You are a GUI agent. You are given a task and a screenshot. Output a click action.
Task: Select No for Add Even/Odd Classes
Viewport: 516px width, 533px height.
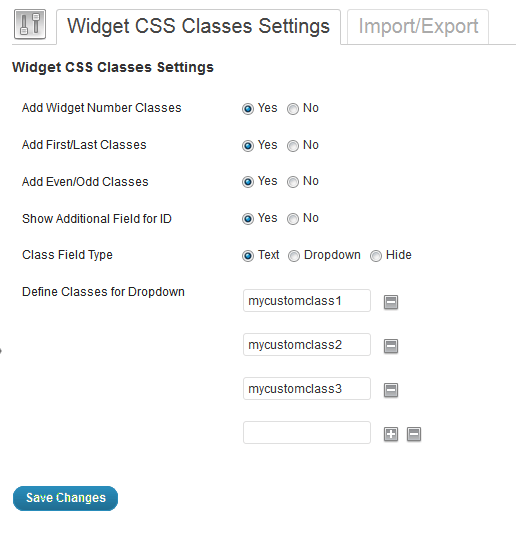click(293, 182)
